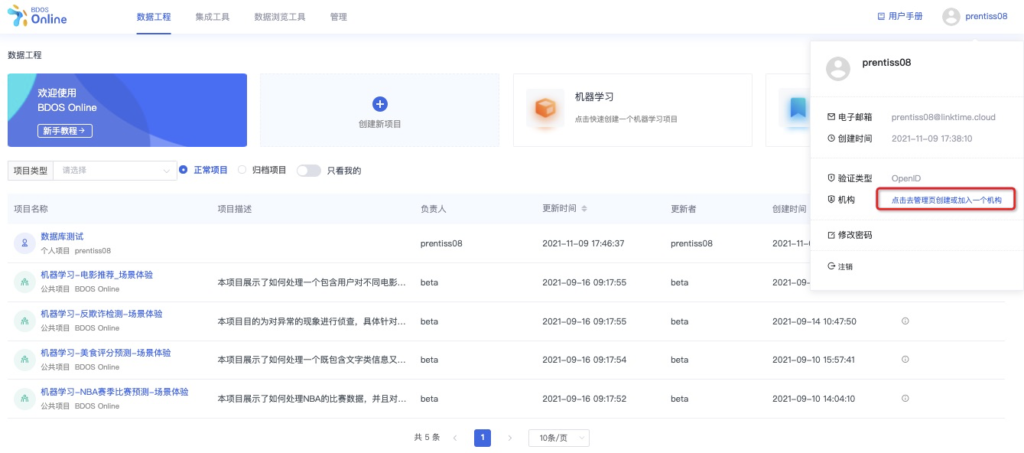Click the 新手教程 button
The image size is (1024, 453).
[x=65, y=131]
